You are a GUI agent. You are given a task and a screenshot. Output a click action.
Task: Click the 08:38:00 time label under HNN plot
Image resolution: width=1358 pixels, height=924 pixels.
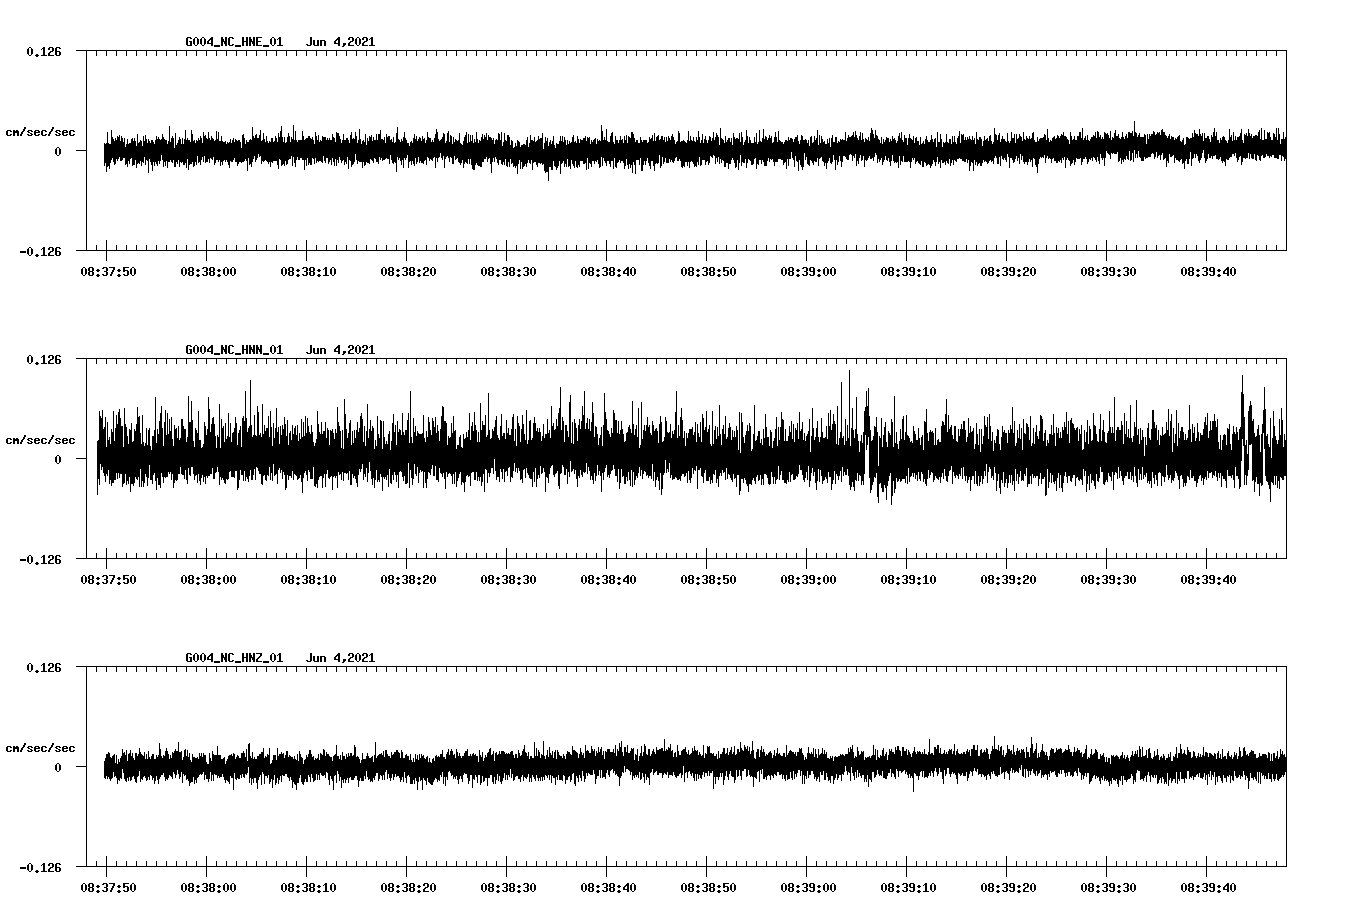(208, 580)
